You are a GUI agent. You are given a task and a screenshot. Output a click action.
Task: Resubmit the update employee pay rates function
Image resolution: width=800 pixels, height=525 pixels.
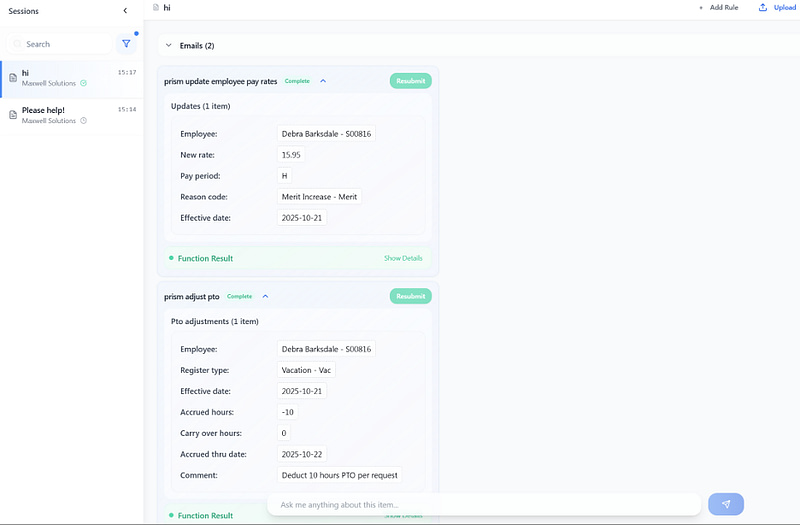(410, 81)
